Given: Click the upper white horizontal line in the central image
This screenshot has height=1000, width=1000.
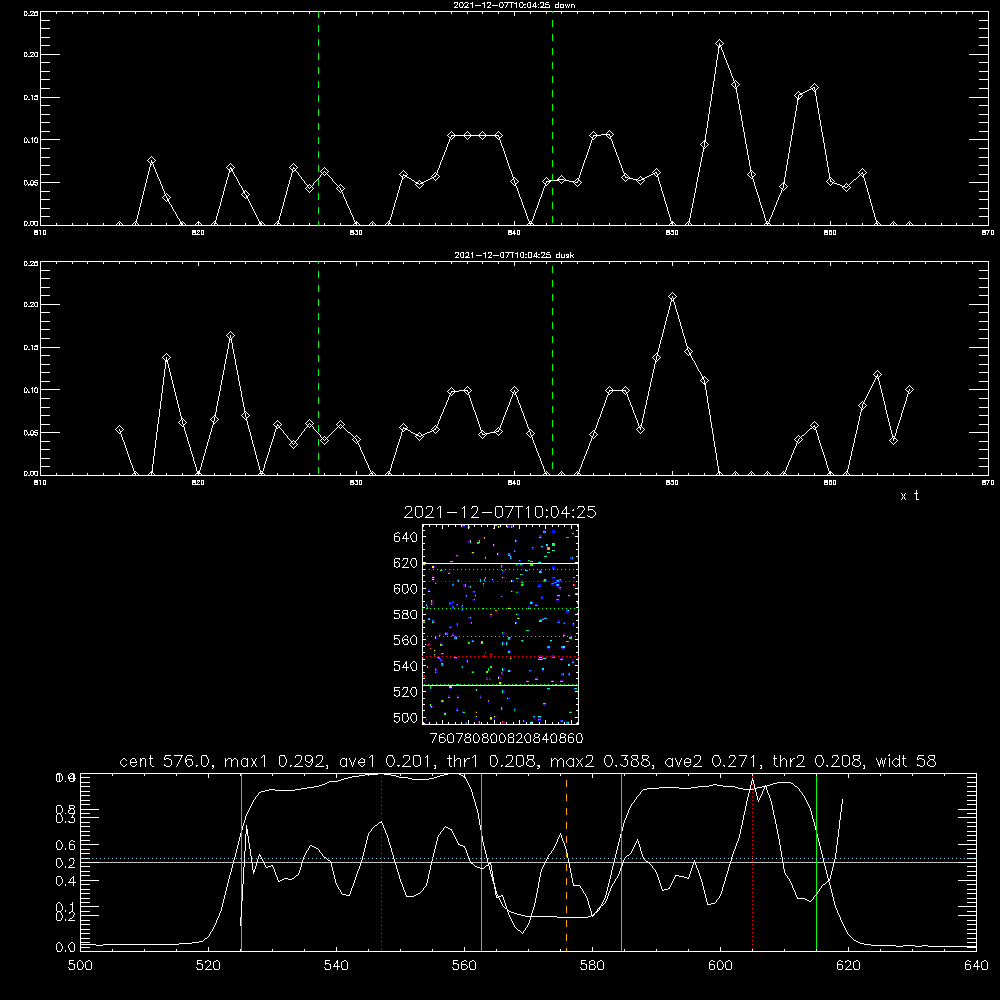Looking at the screenshot, I should 500,564.
